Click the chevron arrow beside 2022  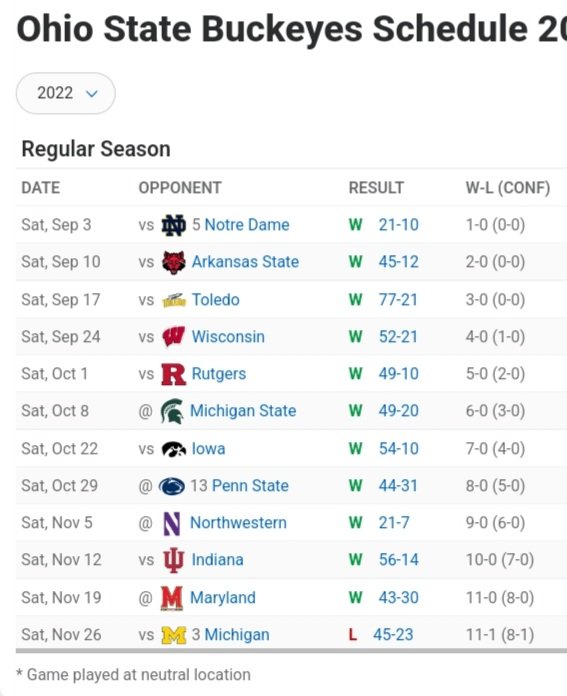(91, 94)
